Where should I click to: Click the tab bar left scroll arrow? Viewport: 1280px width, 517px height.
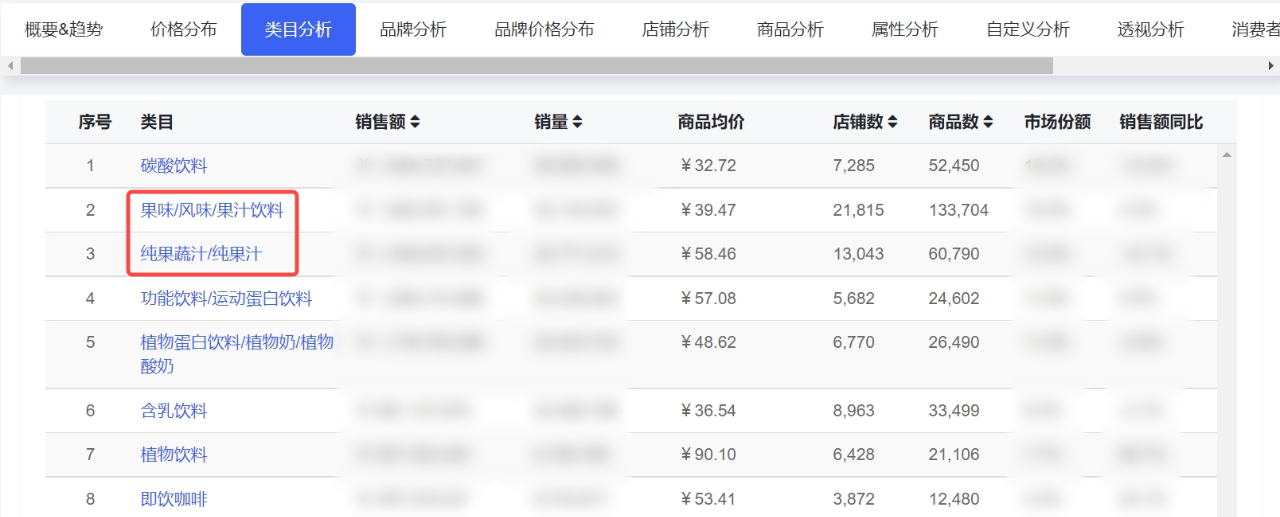tap(10, 65)
